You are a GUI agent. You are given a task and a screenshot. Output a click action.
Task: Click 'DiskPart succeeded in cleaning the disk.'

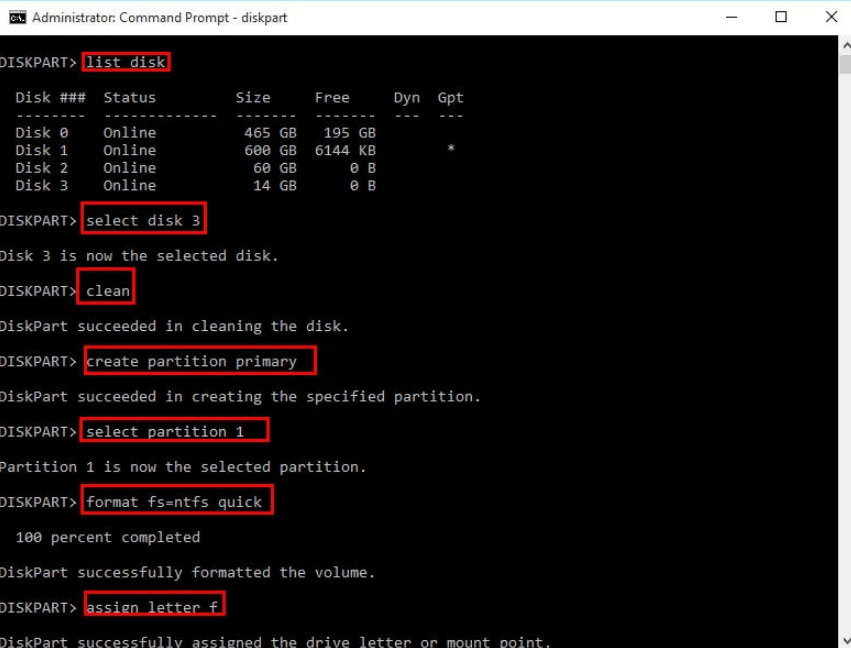pyautogui.click(x=174, y=326)
